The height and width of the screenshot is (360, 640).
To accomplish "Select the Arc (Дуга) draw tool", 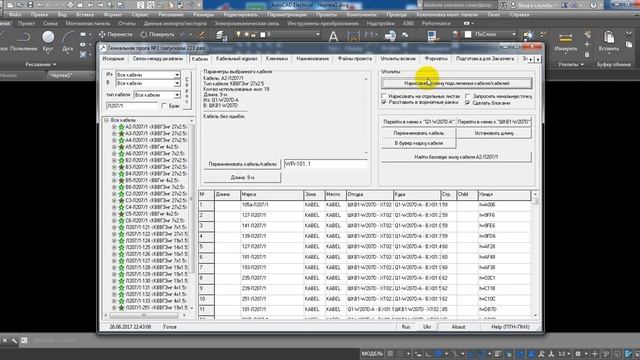I will 67,41.
